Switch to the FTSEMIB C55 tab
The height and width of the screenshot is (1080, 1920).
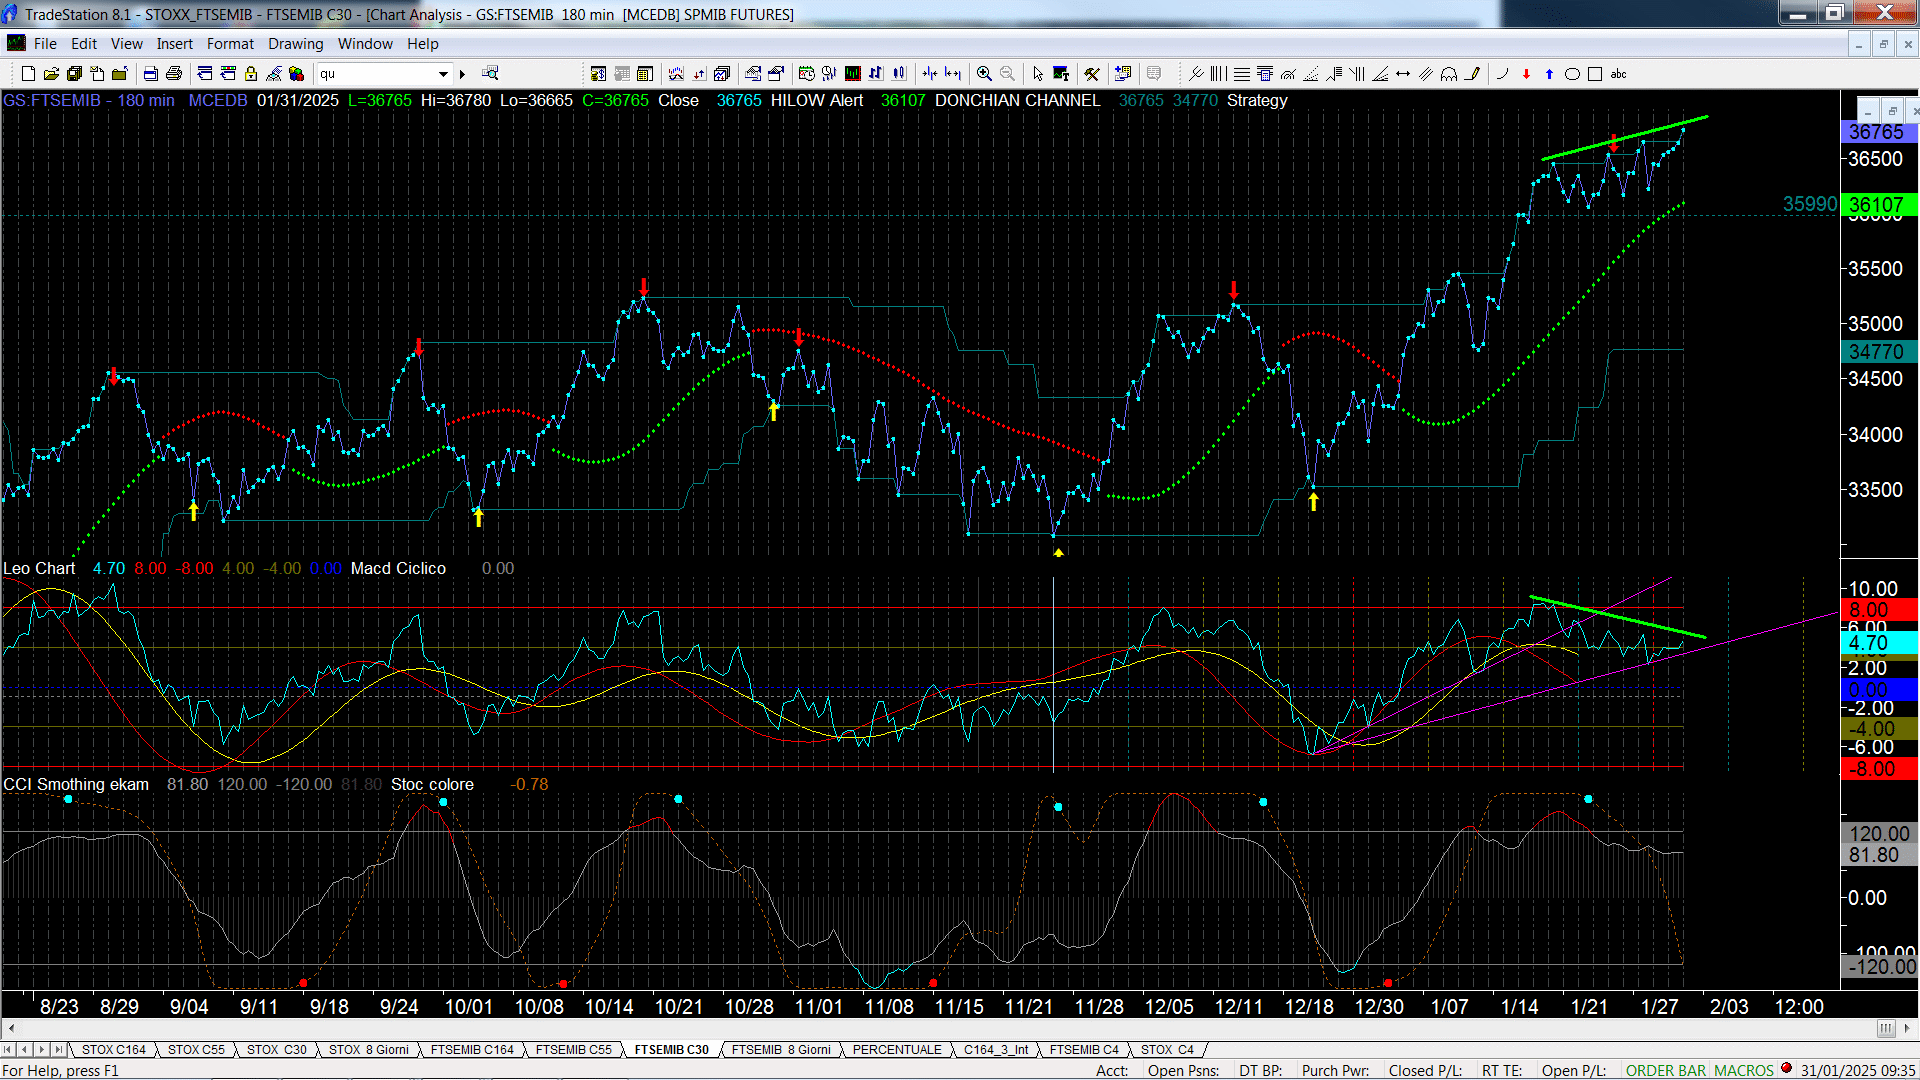click(573, 1049)
